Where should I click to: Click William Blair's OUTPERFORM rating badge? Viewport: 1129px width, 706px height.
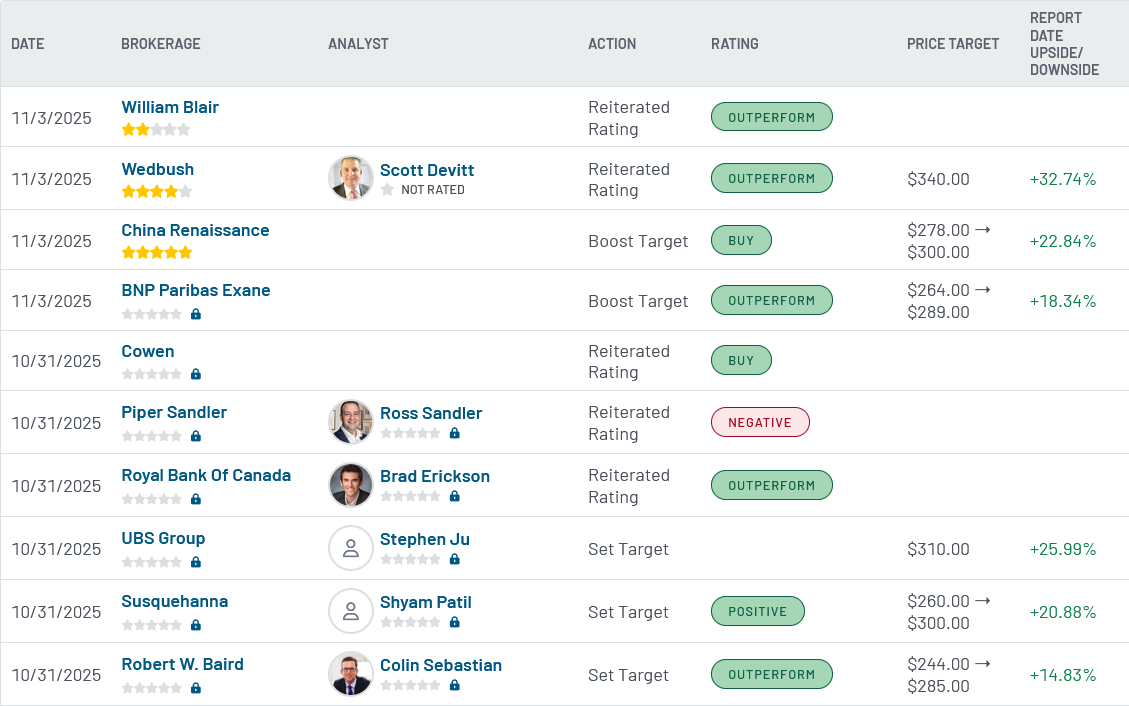pyautogui.click(x=772, y=117)
